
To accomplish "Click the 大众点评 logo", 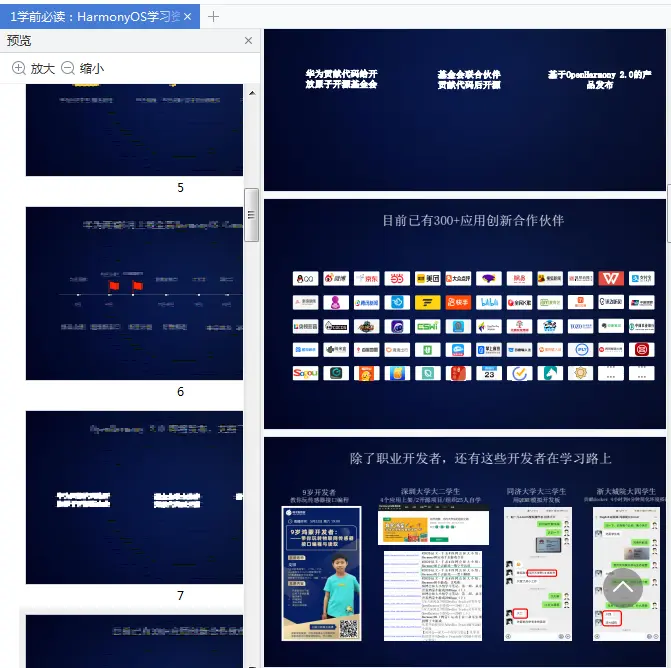I will tap(458, 279).
